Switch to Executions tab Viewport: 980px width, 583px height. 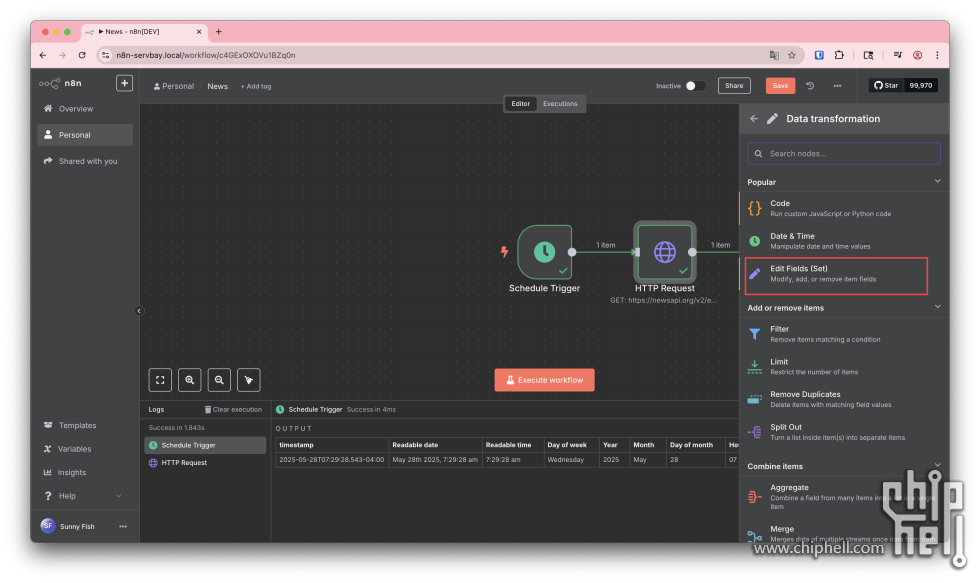[560, 104]
